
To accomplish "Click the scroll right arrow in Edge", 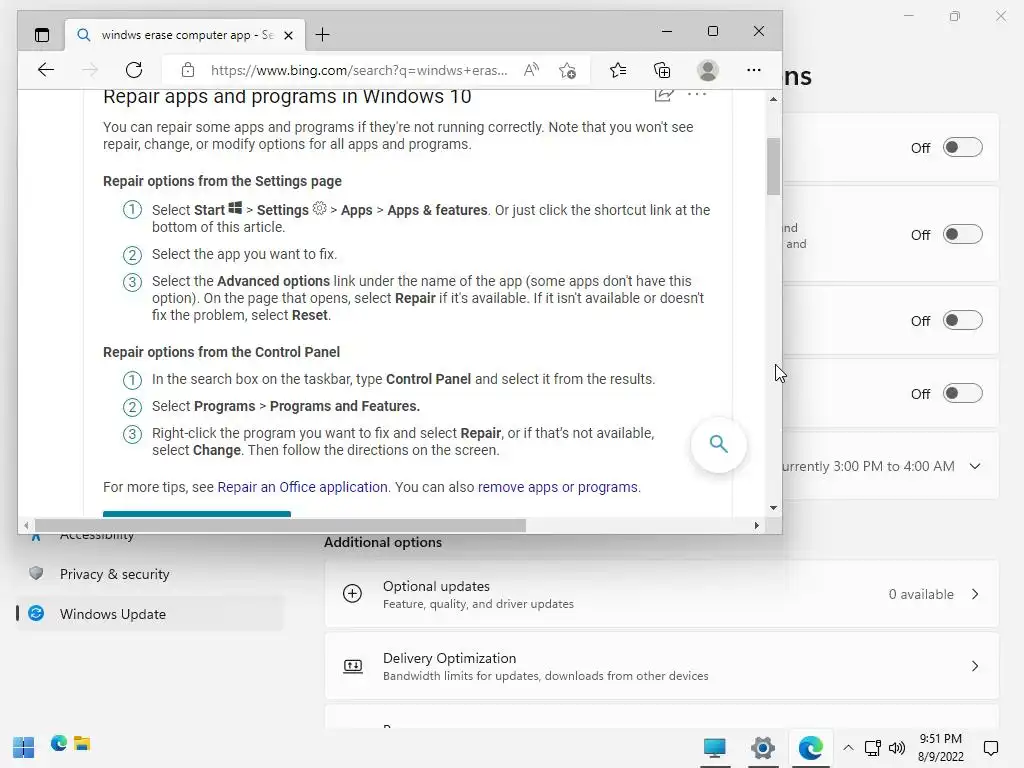I will coord(757,525).
